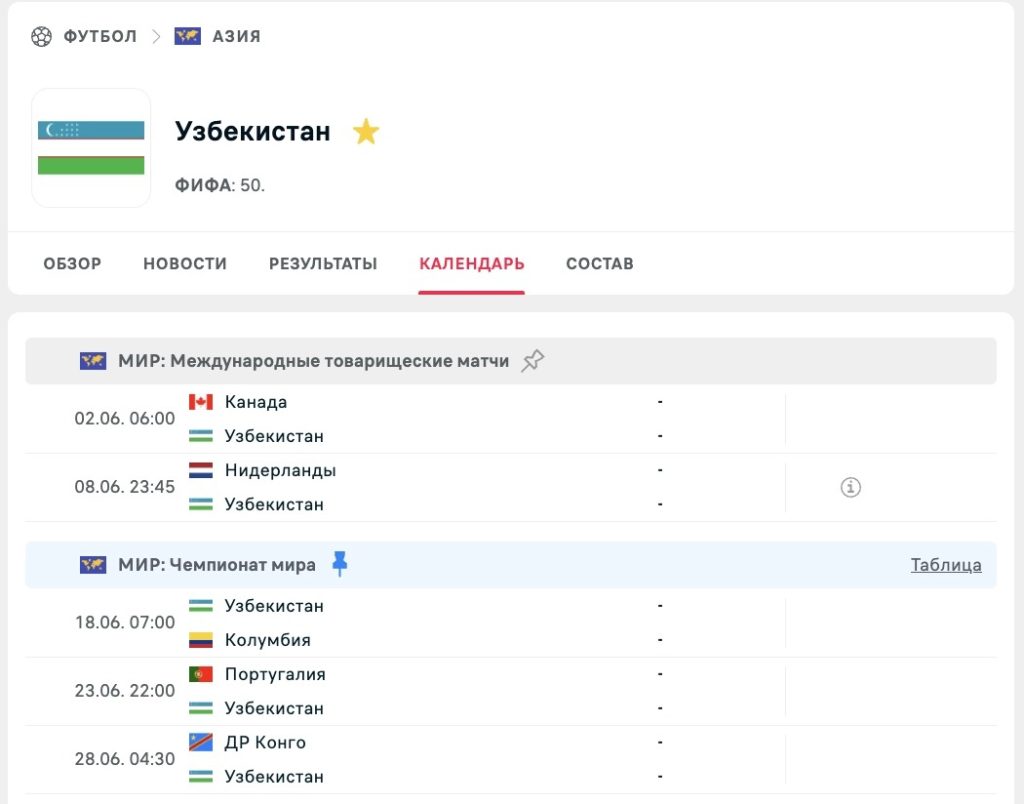Open info icon for Нидерланды match
1024x804 pixels.
click(850, 487)
